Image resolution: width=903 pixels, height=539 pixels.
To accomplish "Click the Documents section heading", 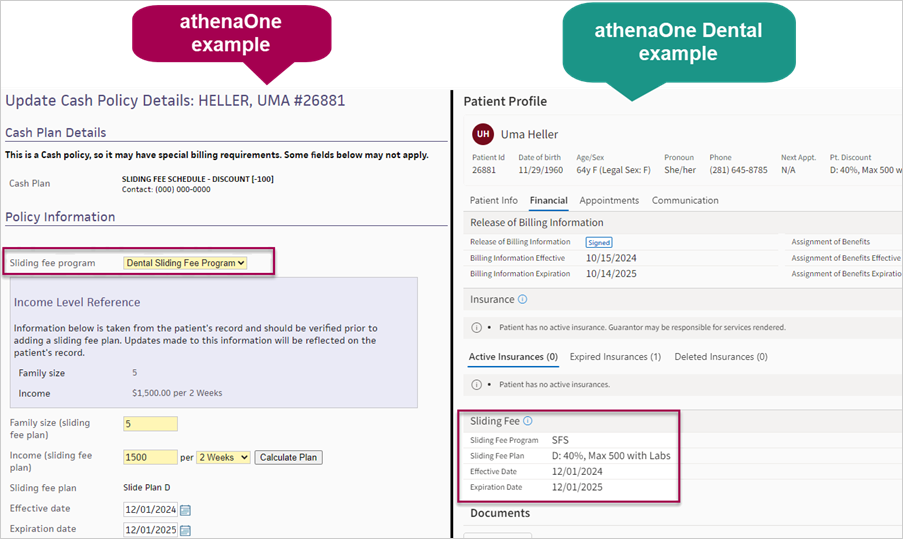I will 500,513.
